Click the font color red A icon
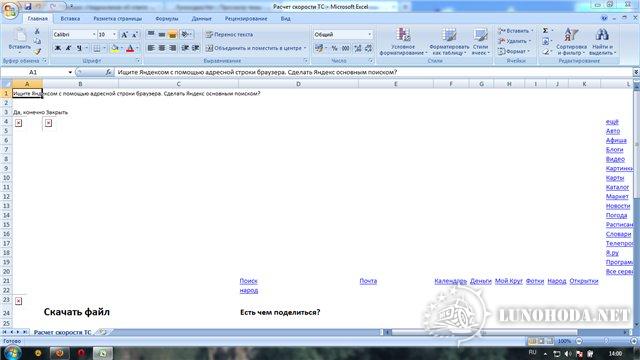The image size is (640, 360). (130, 48)
